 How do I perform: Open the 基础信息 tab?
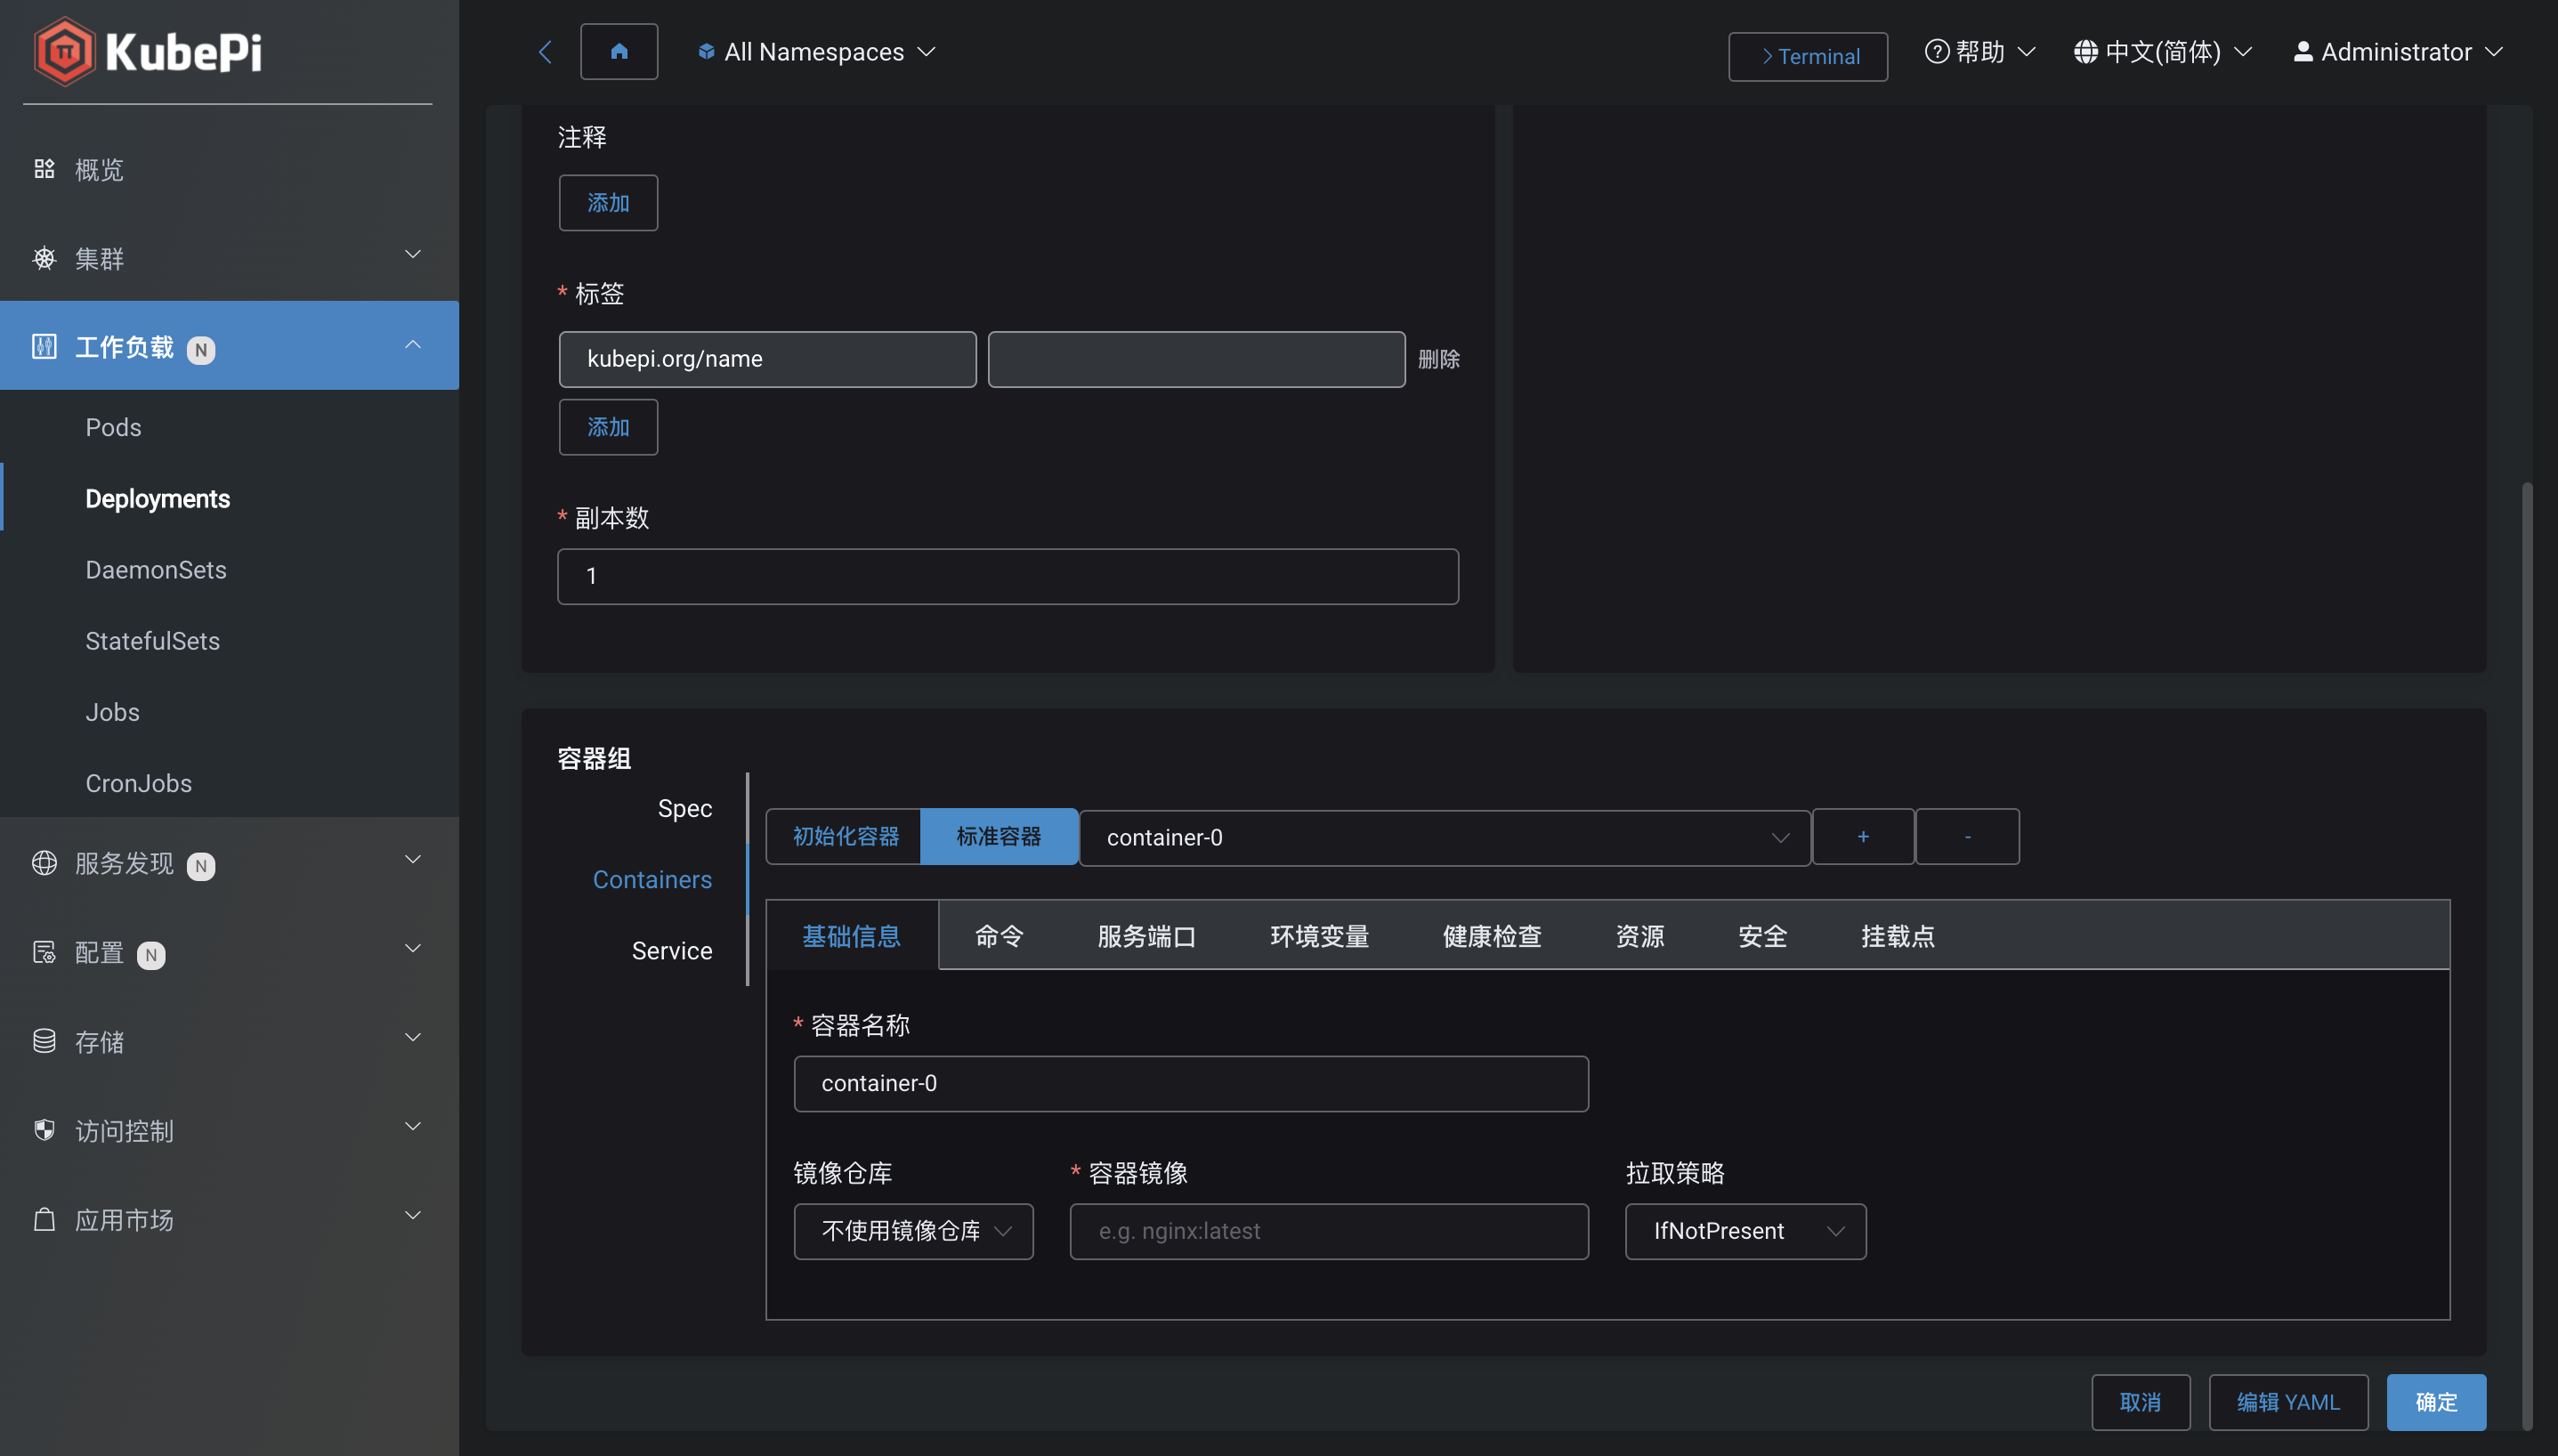(852, 936)
